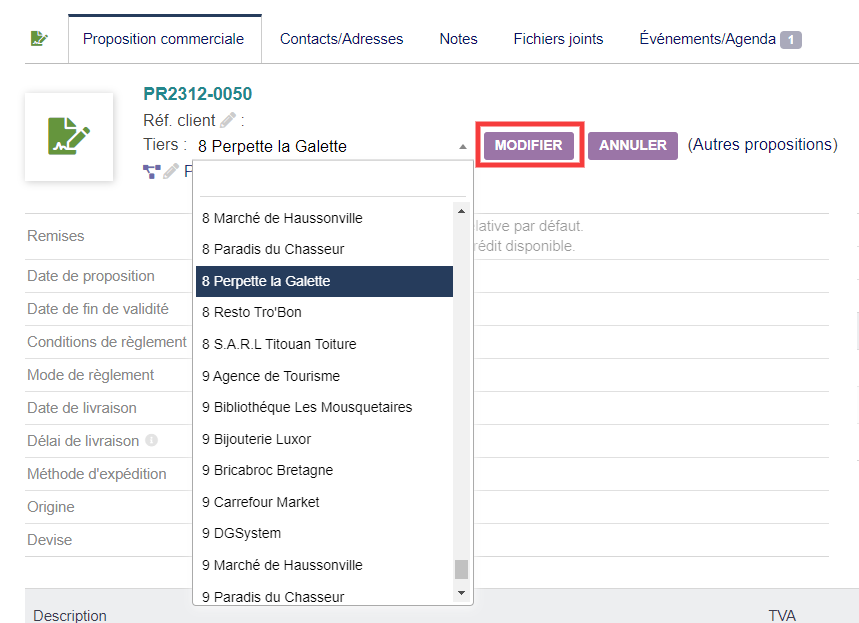Image resolution: width=859 pixels, height=623 pixels.
Task: Open the Contacts/Adresses tab
Action: coord(341,39)
